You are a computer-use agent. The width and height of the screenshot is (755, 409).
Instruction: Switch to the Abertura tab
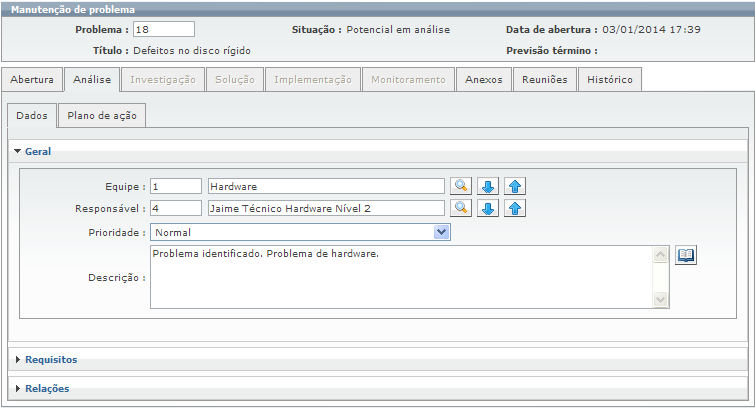pos(32,79)
